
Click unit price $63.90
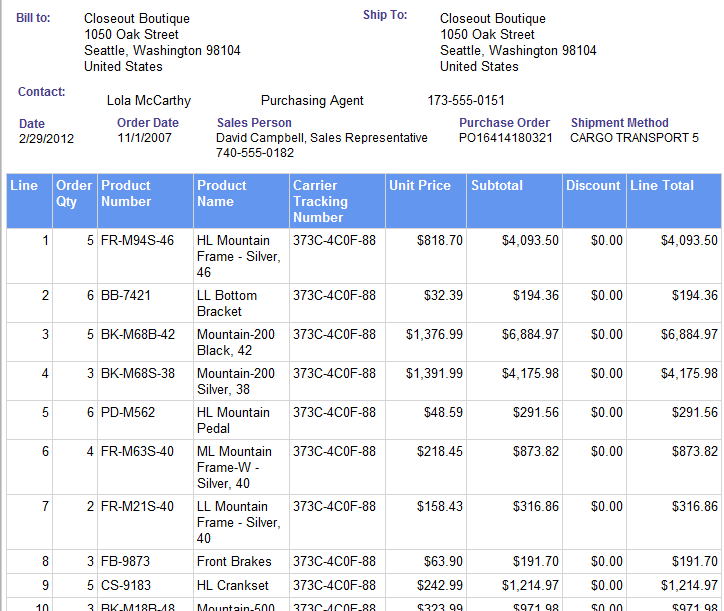[443, 561]
